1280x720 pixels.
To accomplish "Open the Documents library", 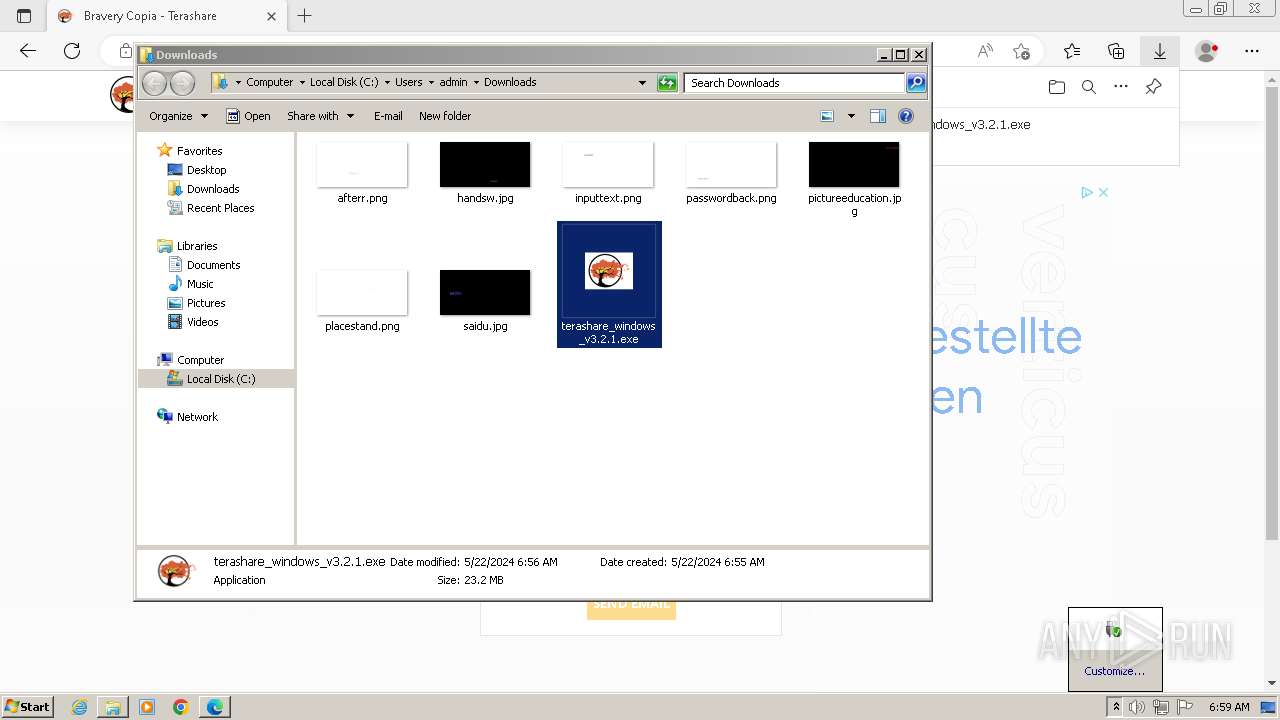I will click(x=213, y=265).
